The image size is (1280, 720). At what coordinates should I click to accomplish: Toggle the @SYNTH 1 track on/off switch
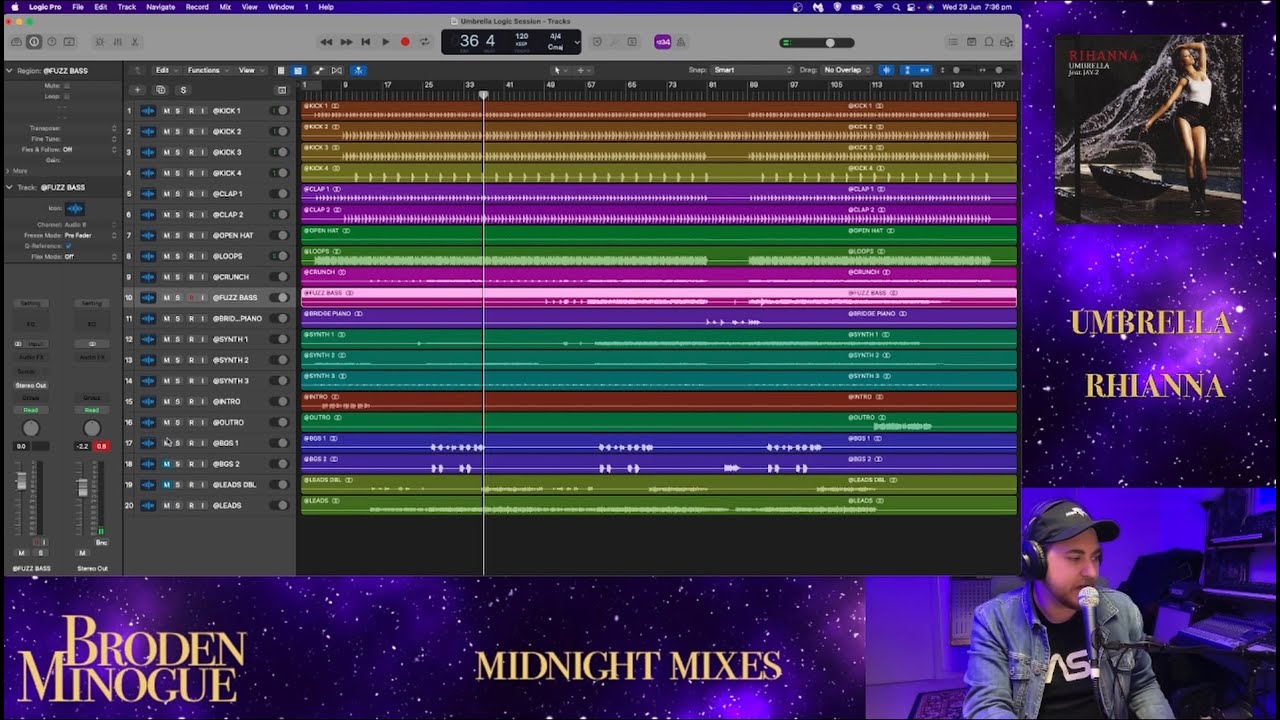pos(280,340)
